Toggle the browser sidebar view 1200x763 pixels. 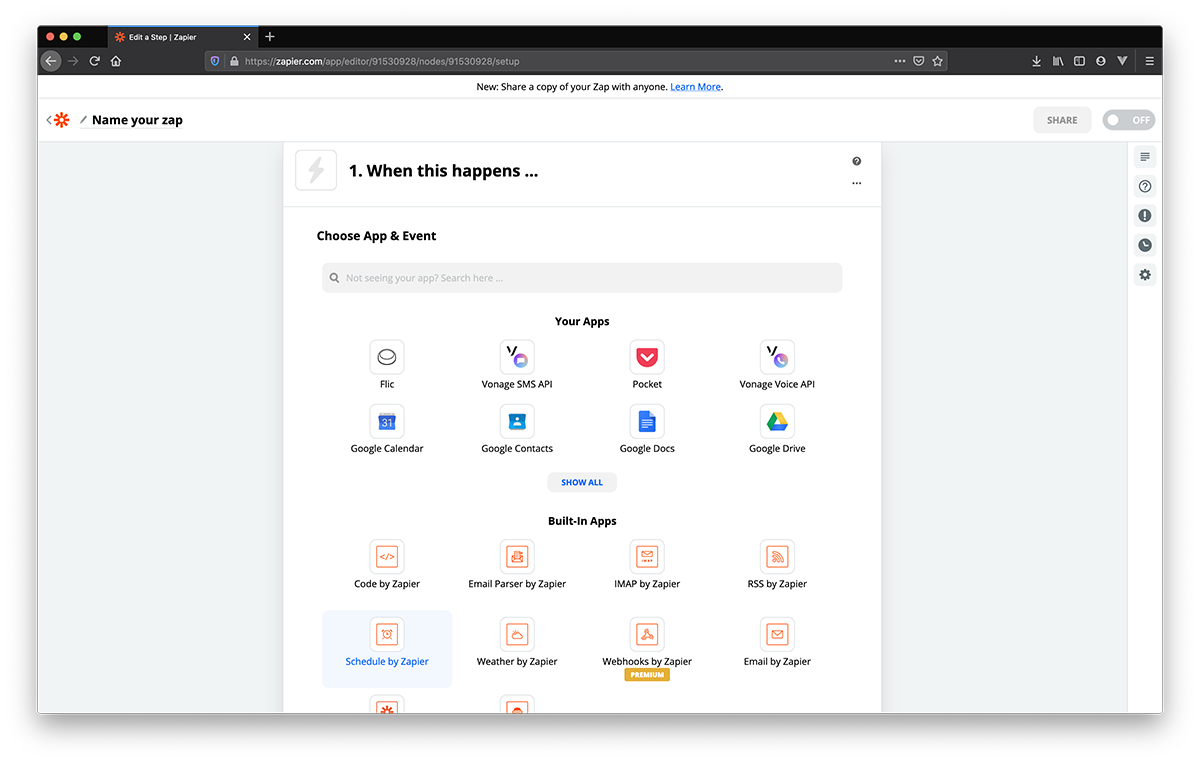coord(1079,61)
